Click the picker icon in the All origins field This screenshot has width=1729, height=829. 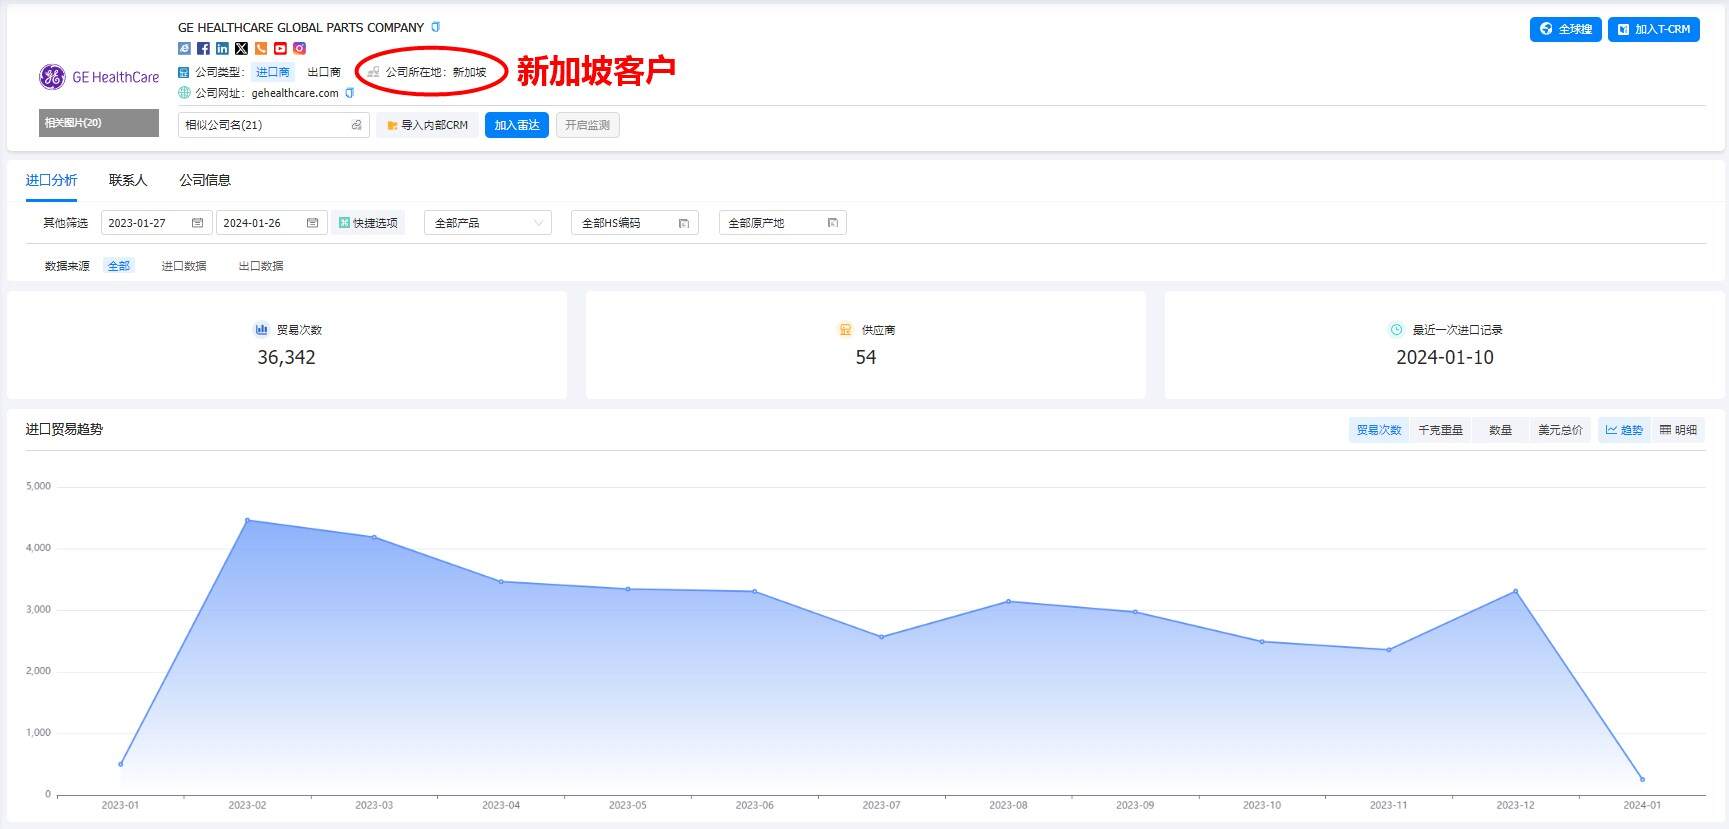[x=832, y=223]
